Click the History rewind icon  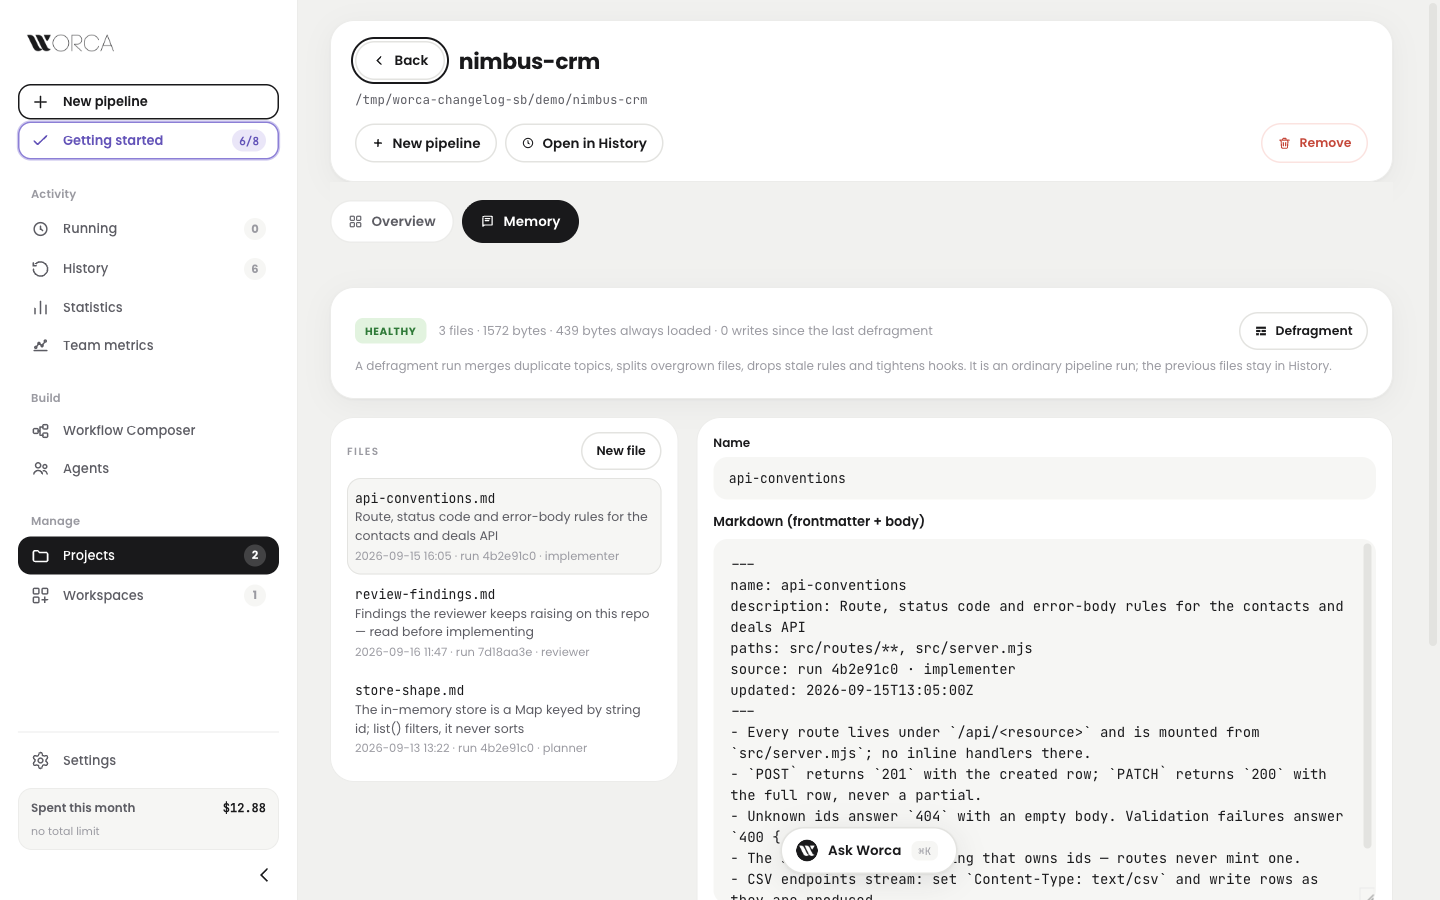coord(40,269)
